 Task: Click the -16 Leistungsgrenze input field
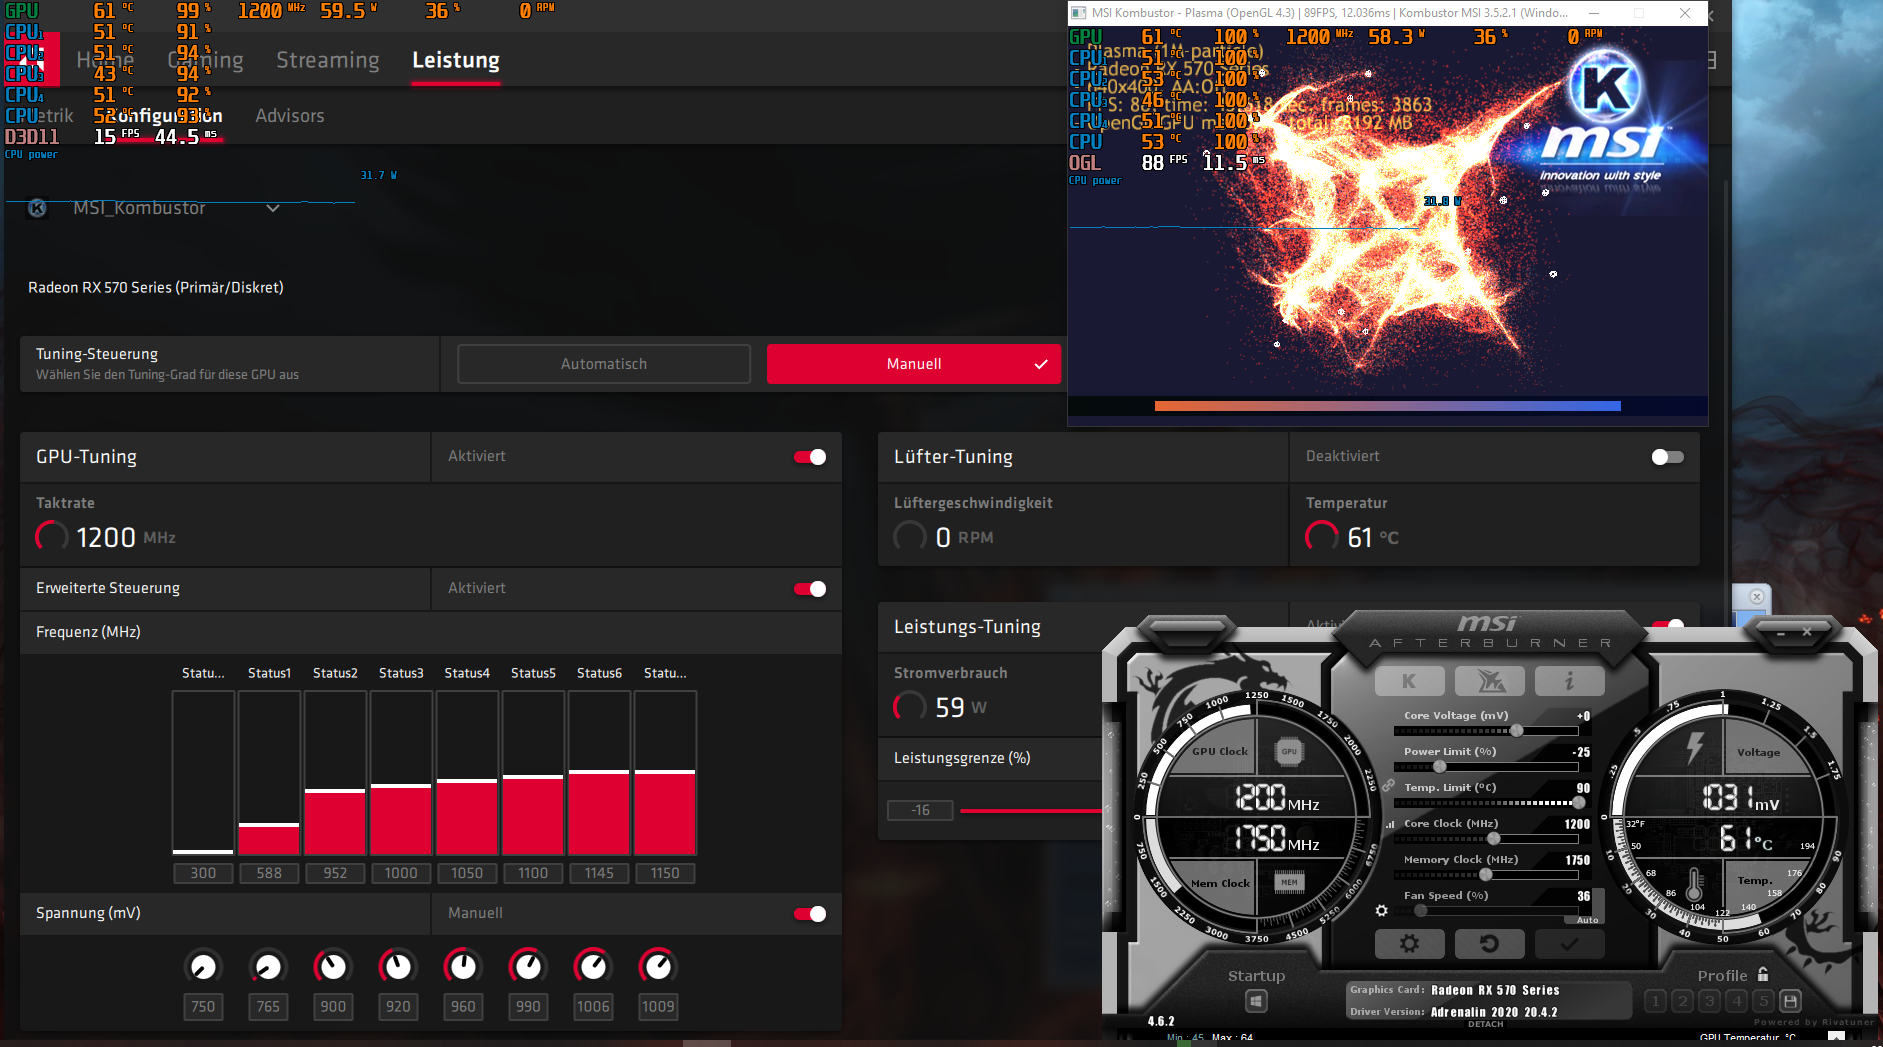[x=919, y=810]
